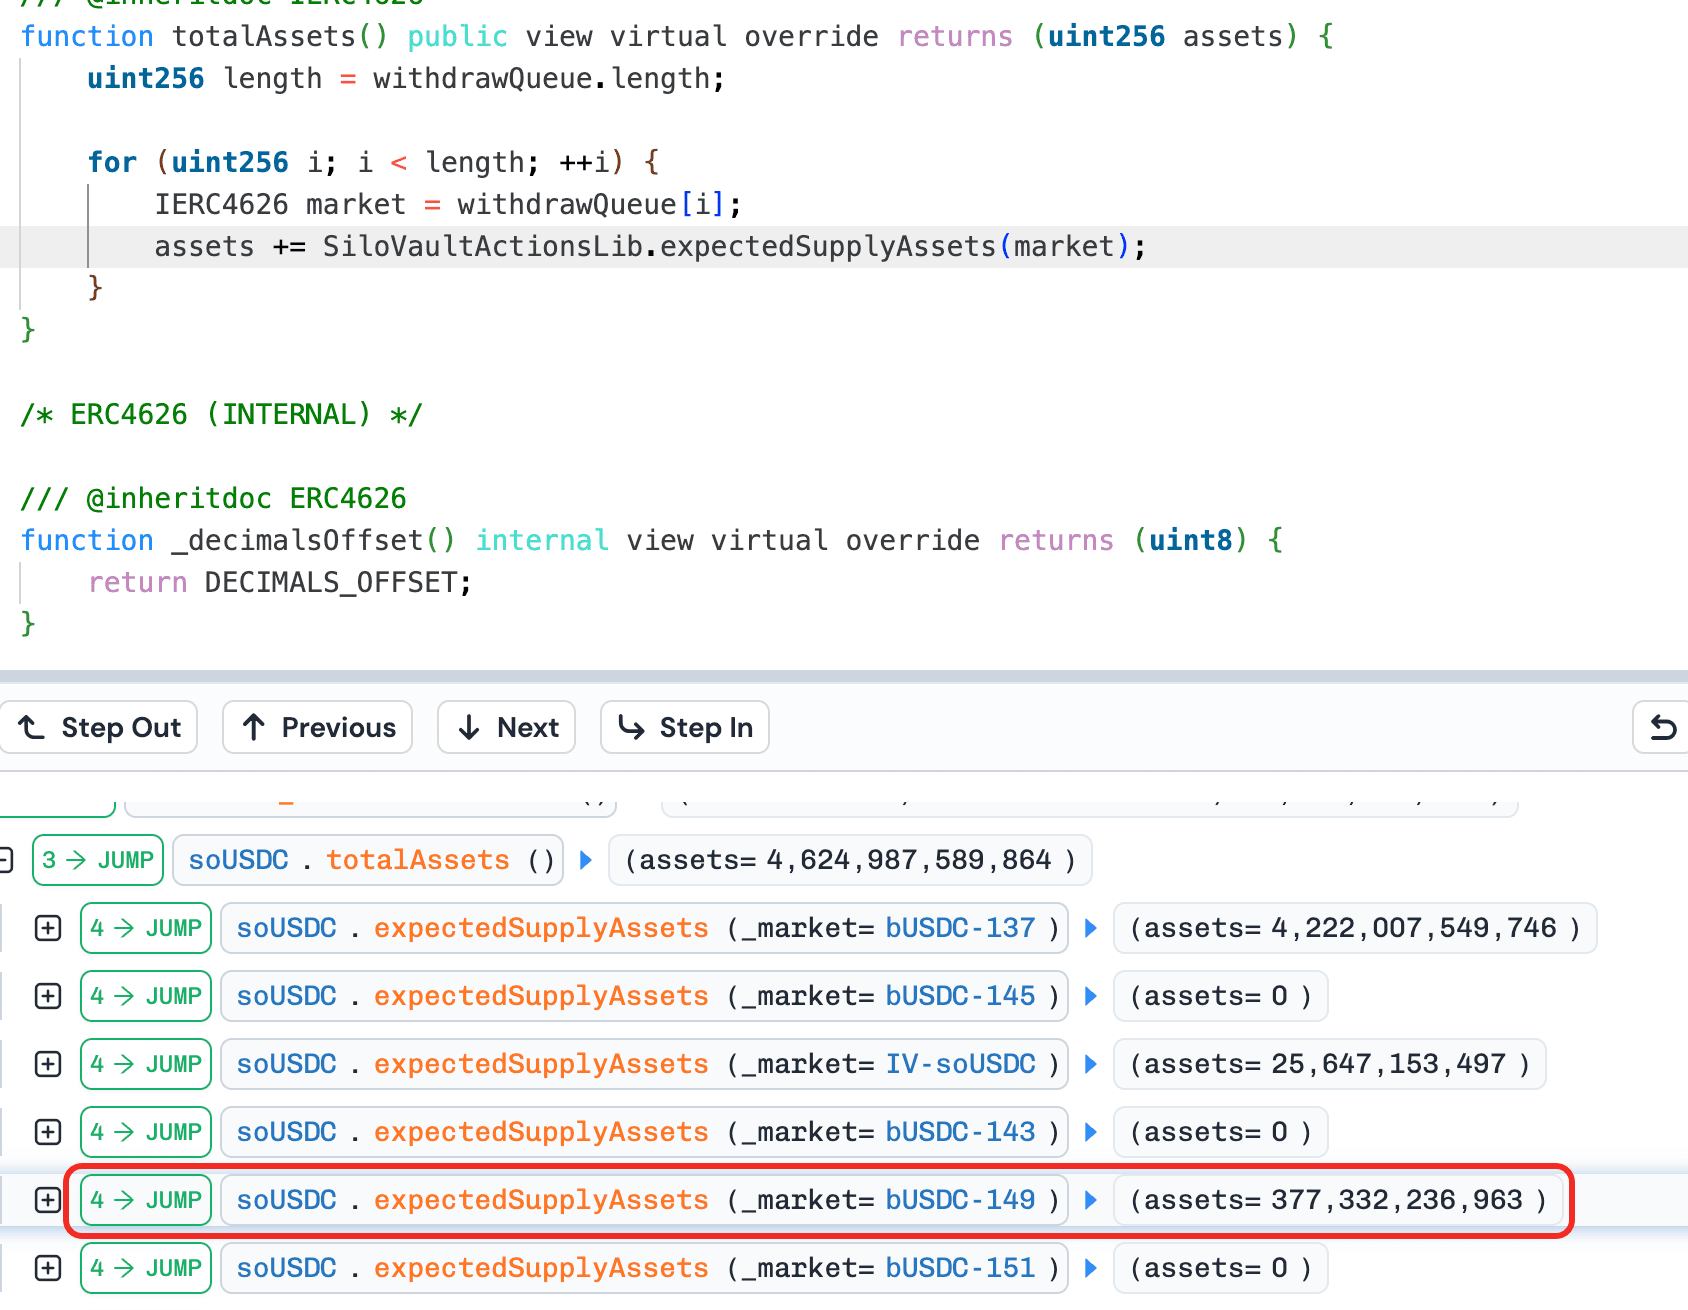Collapse the soUSDC totalAssets call
The image size is (1688, 1310).
pos(6,860)
